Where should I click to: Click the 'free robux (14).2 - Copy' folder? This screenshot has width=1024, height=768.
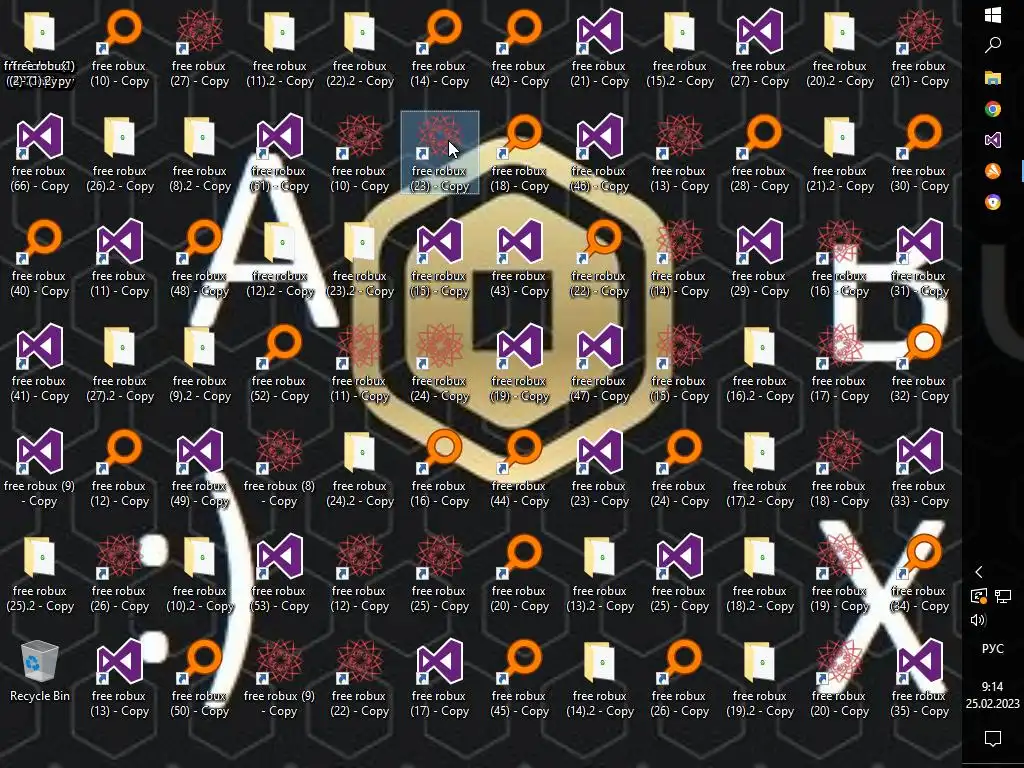600,679
